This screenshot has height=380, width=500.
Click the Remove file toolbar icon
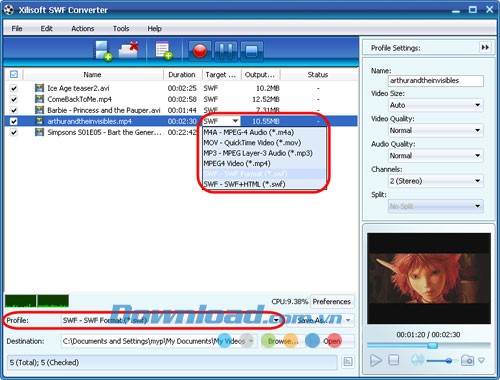pyautogui.click(x=128, y=51)
